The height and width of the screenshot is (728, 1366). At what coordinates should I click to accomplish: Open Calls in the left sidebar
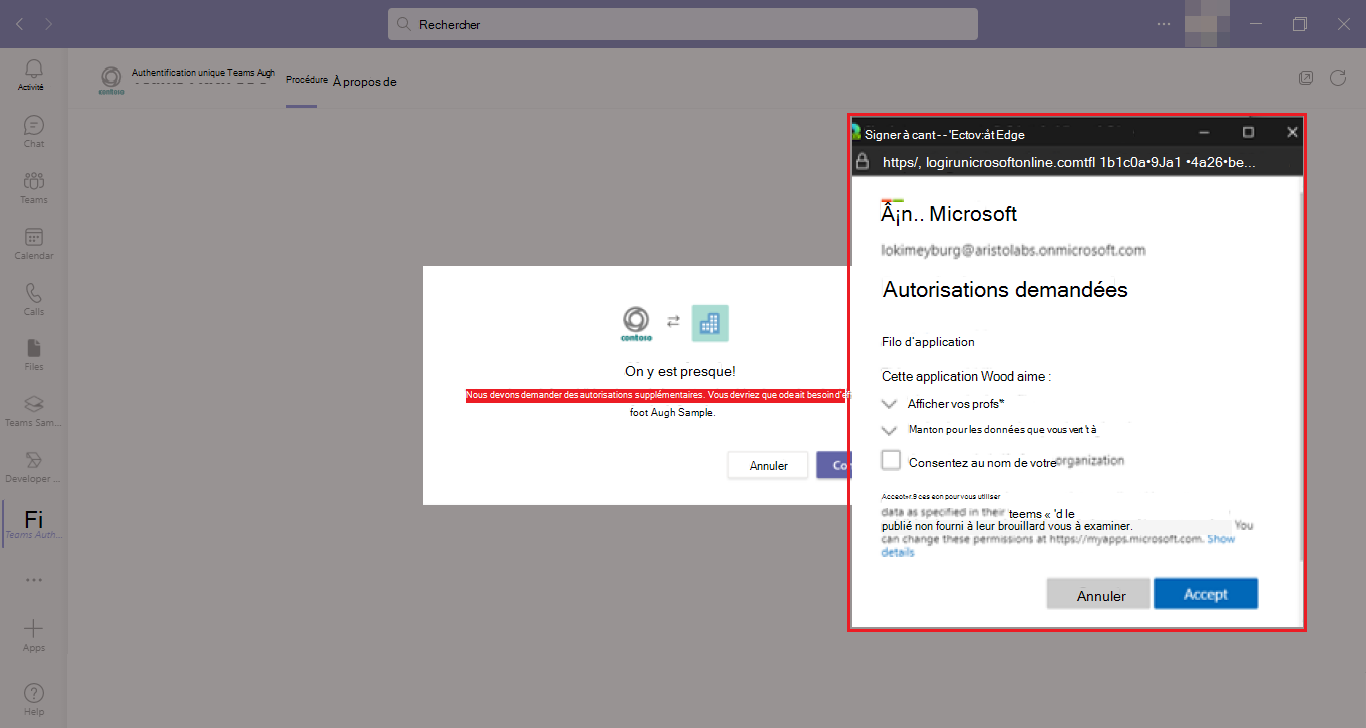tap(33, 300)
